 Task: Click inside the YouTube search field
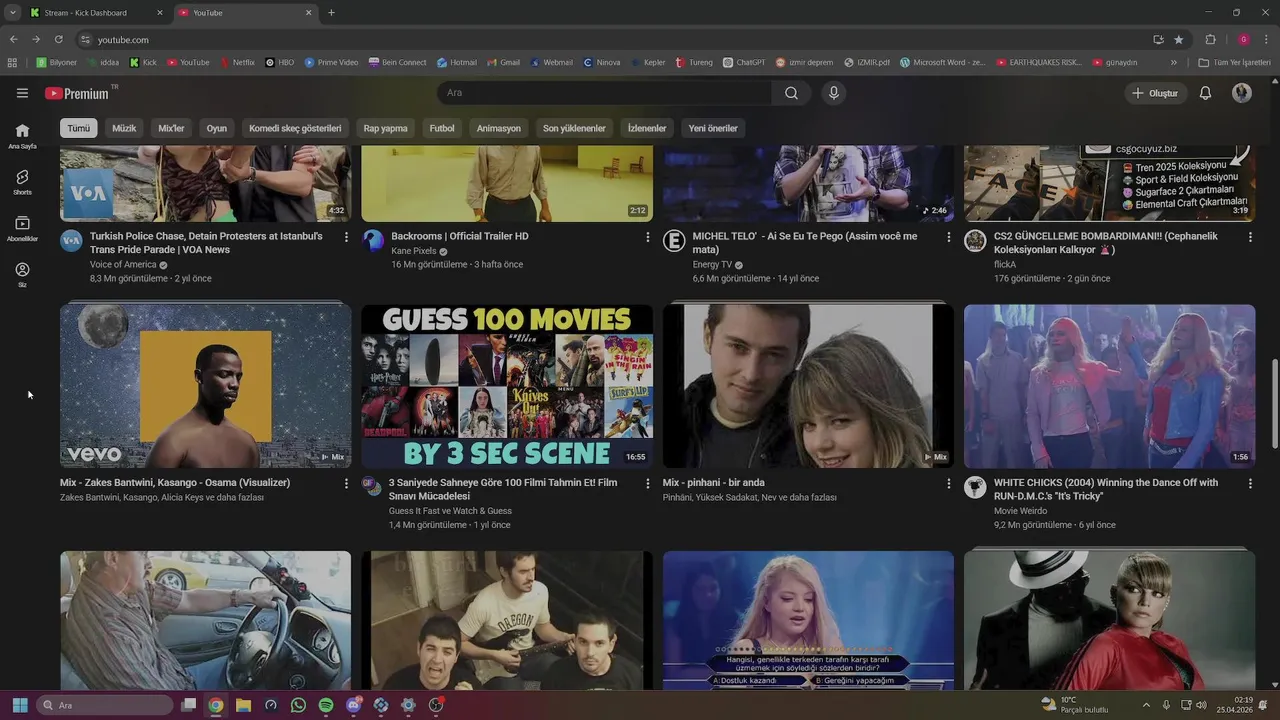tap(600, 93)
